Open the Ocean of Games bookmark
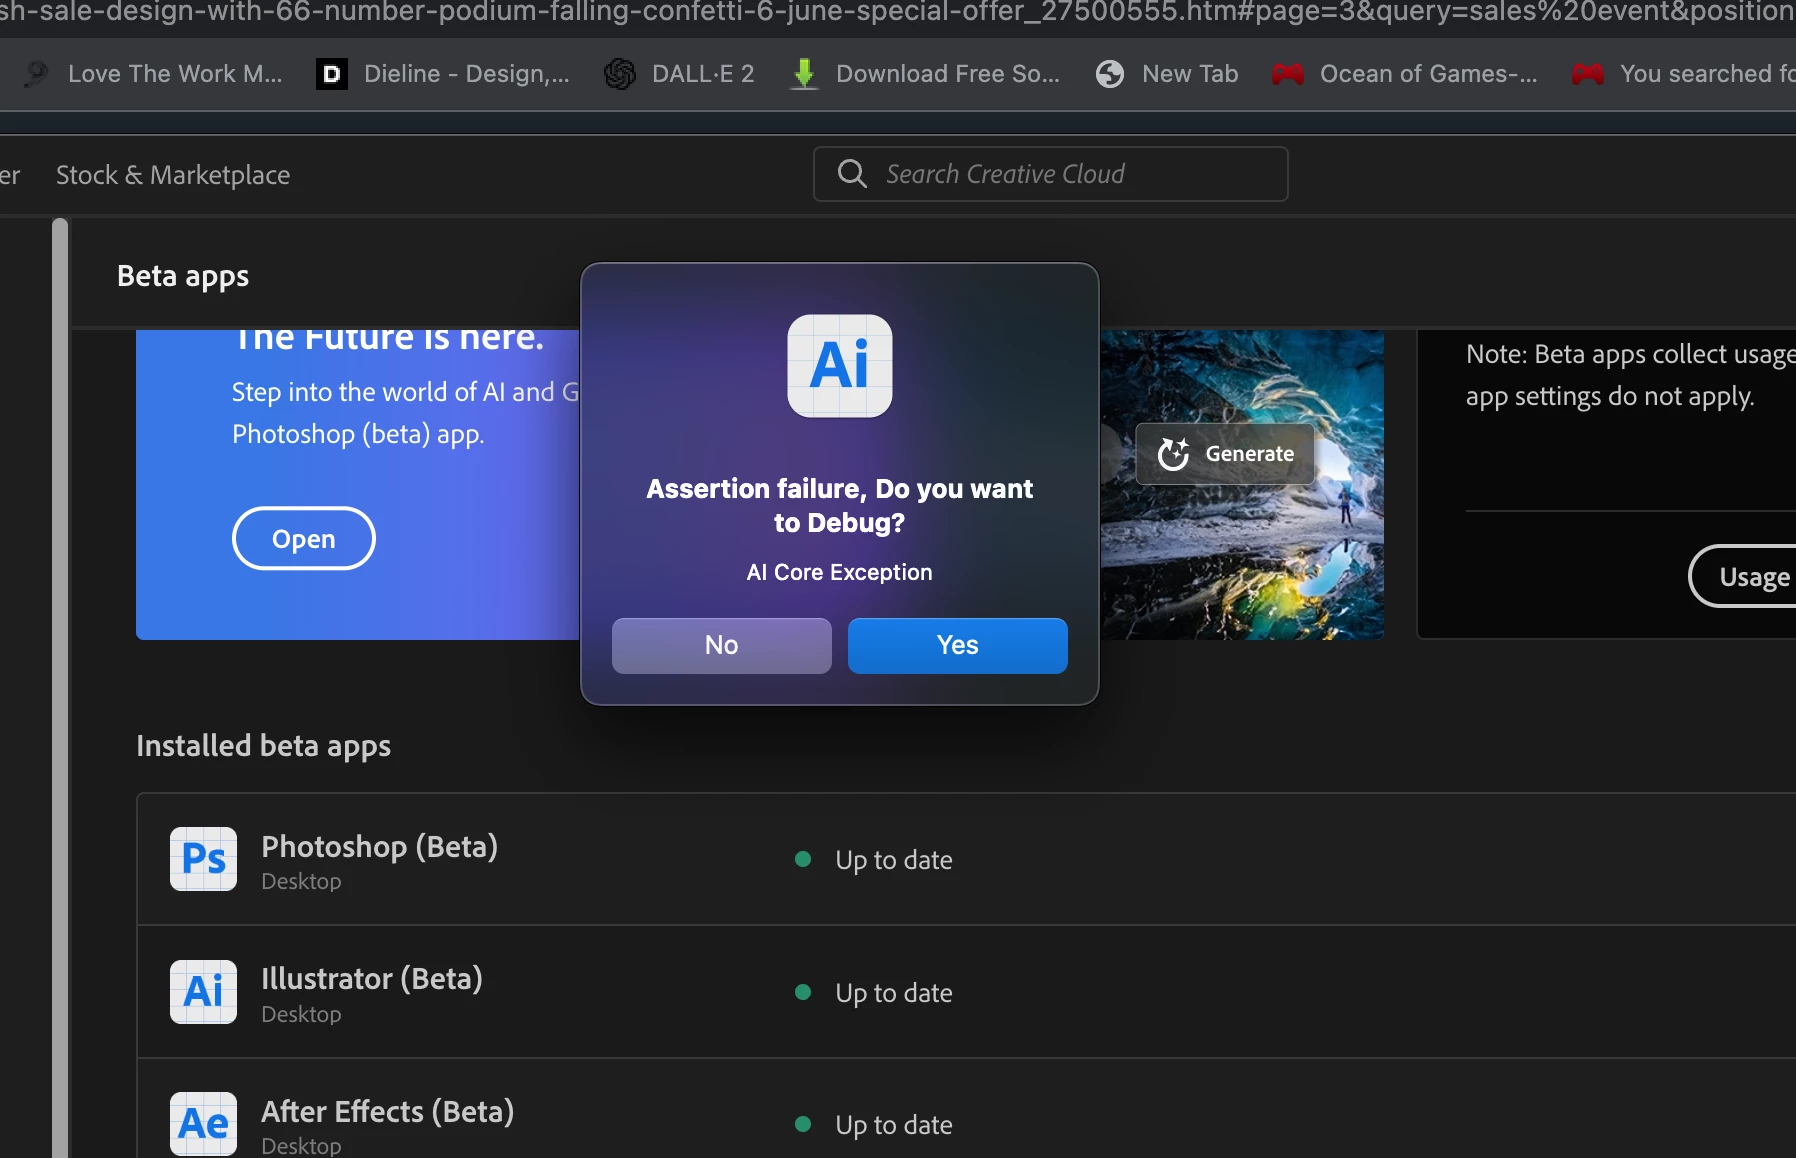This screenshot has width=1796, height=1158. 1405,74
